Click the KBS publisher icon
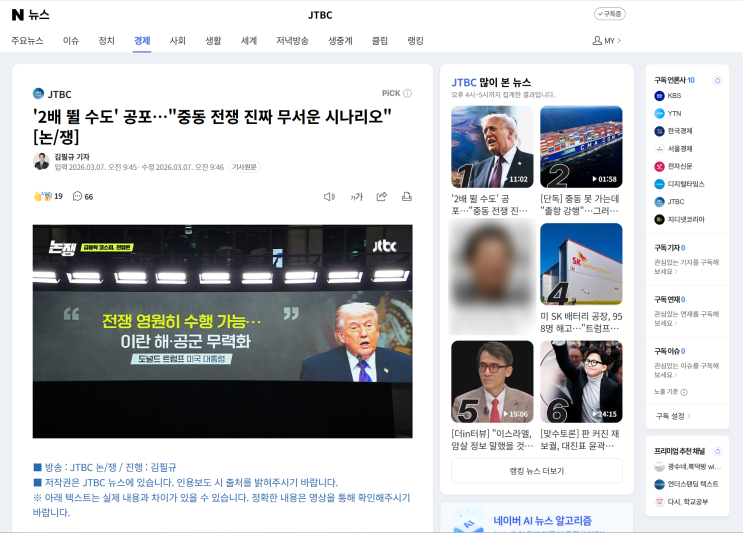The image size is (743, 533). [x=659, y=96]
